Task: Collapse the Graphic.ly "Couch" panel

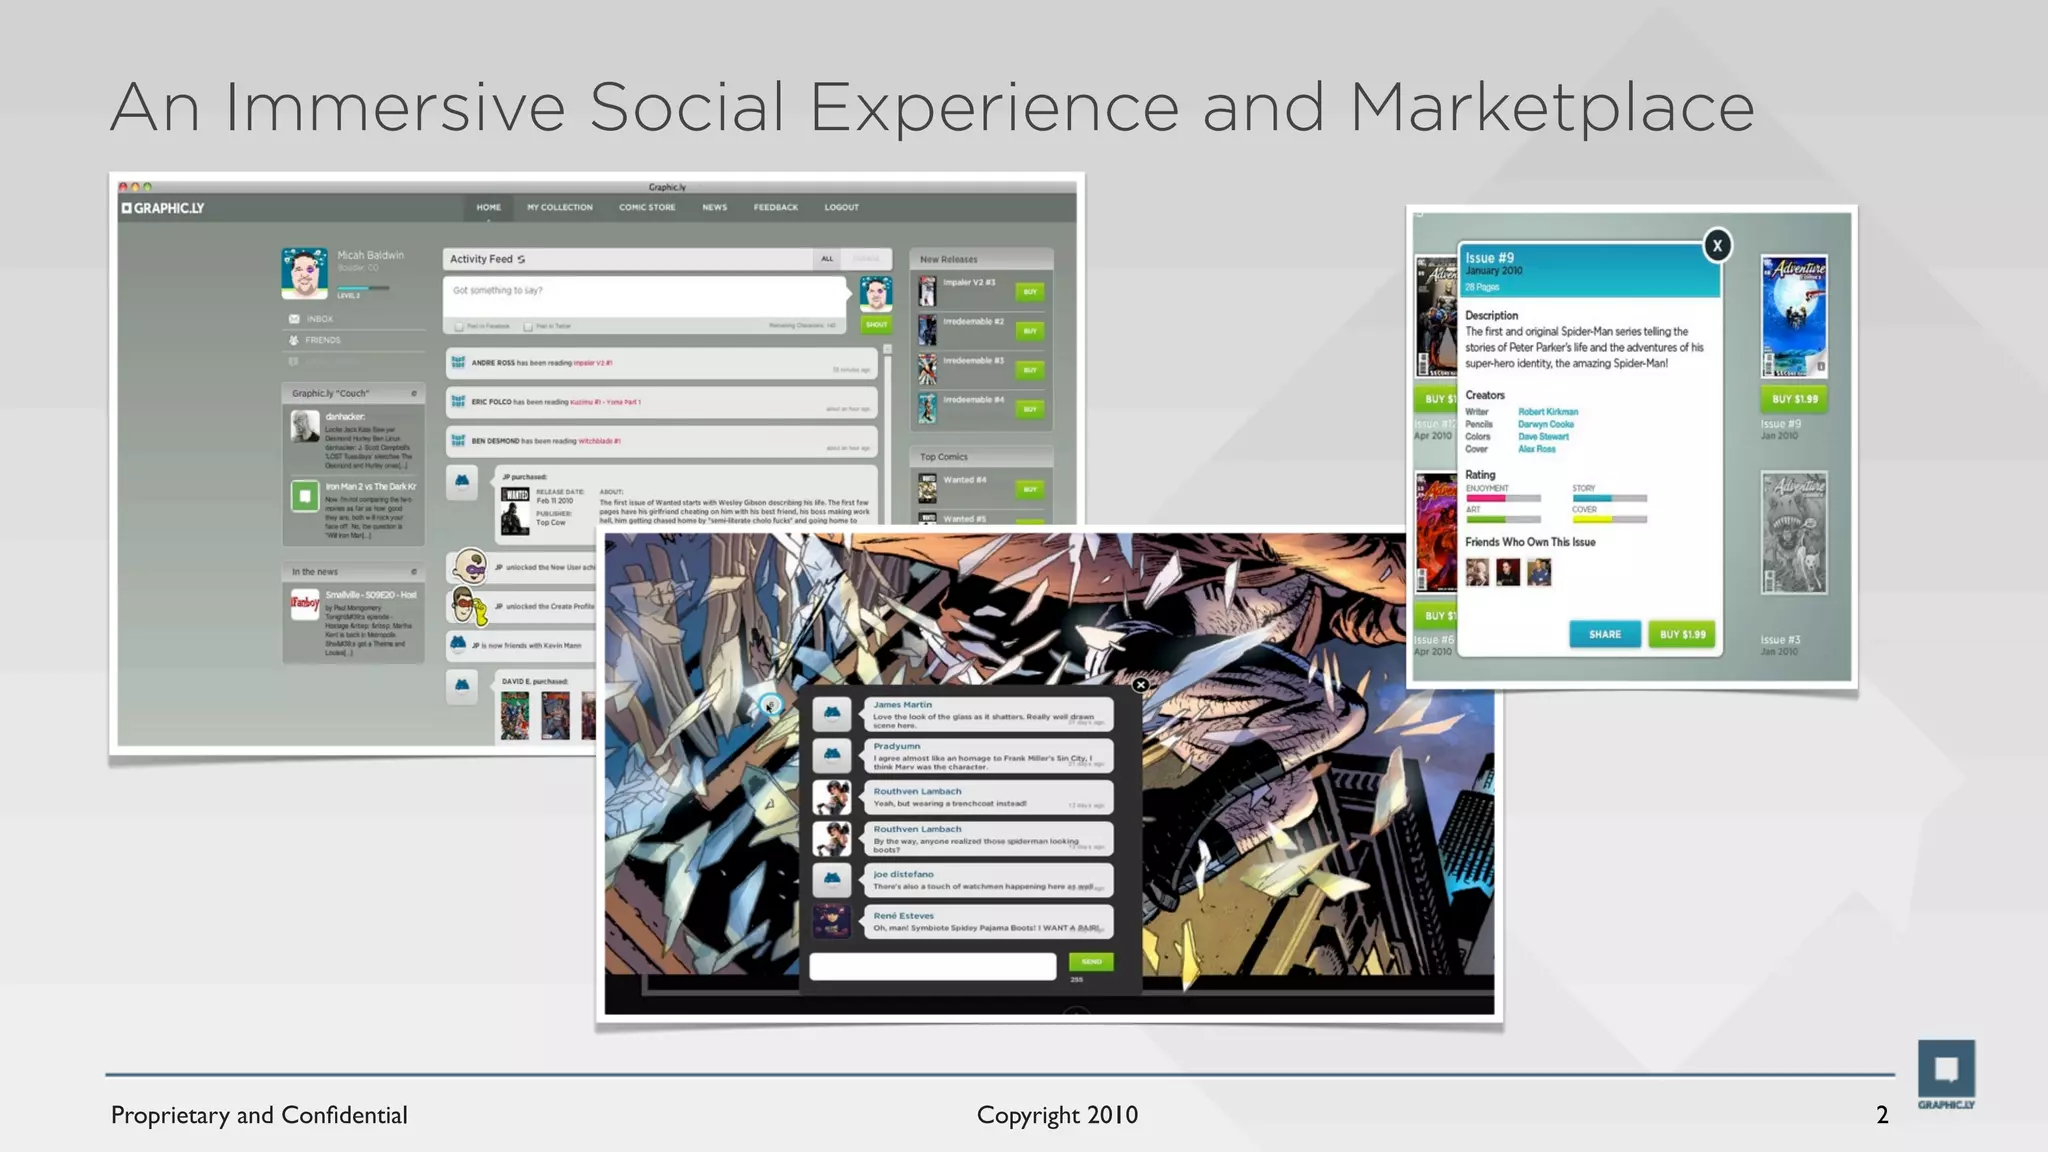Action: point(414,393)
